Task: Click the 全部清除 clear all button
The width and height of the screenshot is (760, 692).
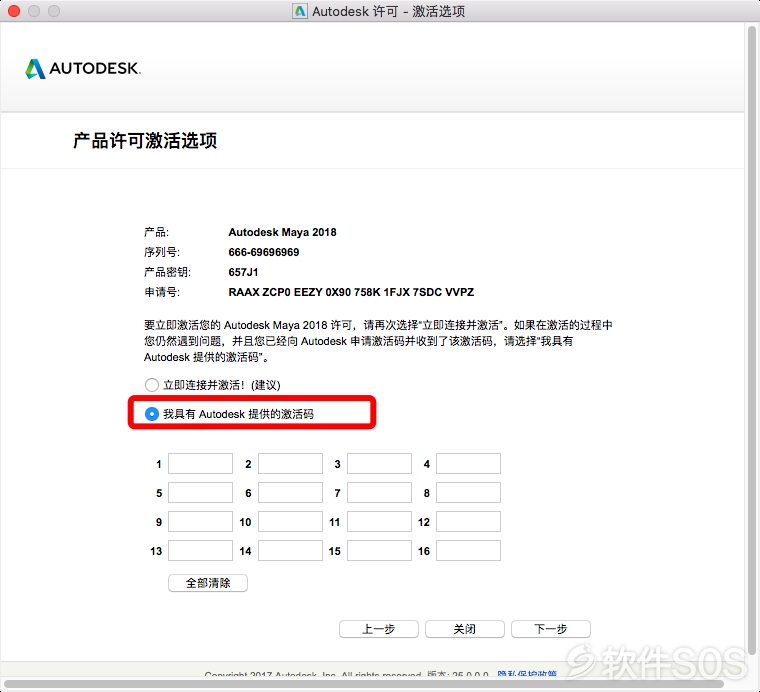Action: click(x=208, y=583)
